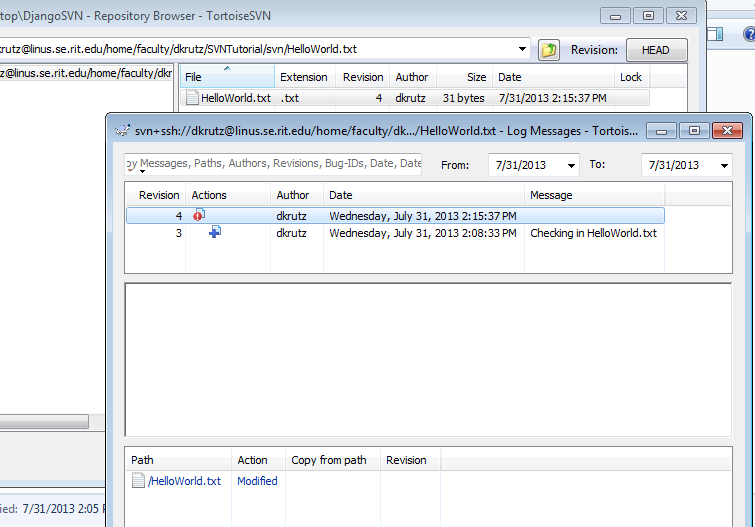Click /HelloWorld.txt changed path entry

point(184,481)
